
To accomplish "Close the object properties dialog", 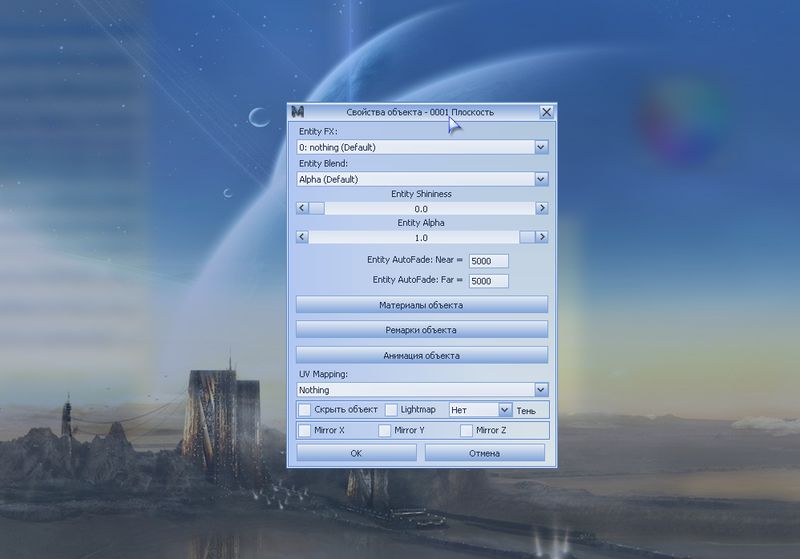I will point(546,112).
